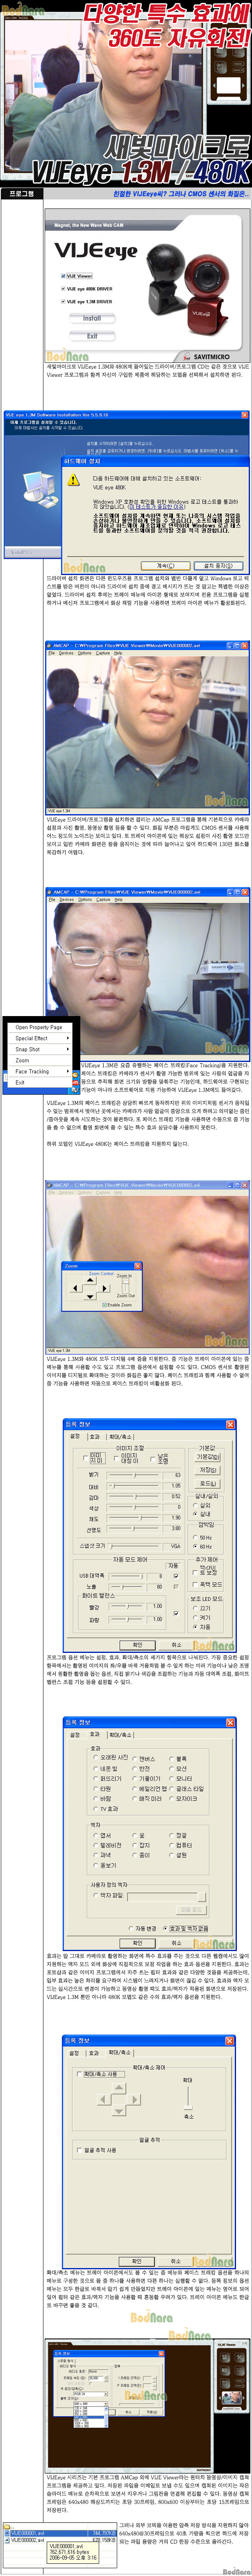Choose Exit from the context menu
The height and width of the screenshot is (2576, 252).
pos(39,1082)
